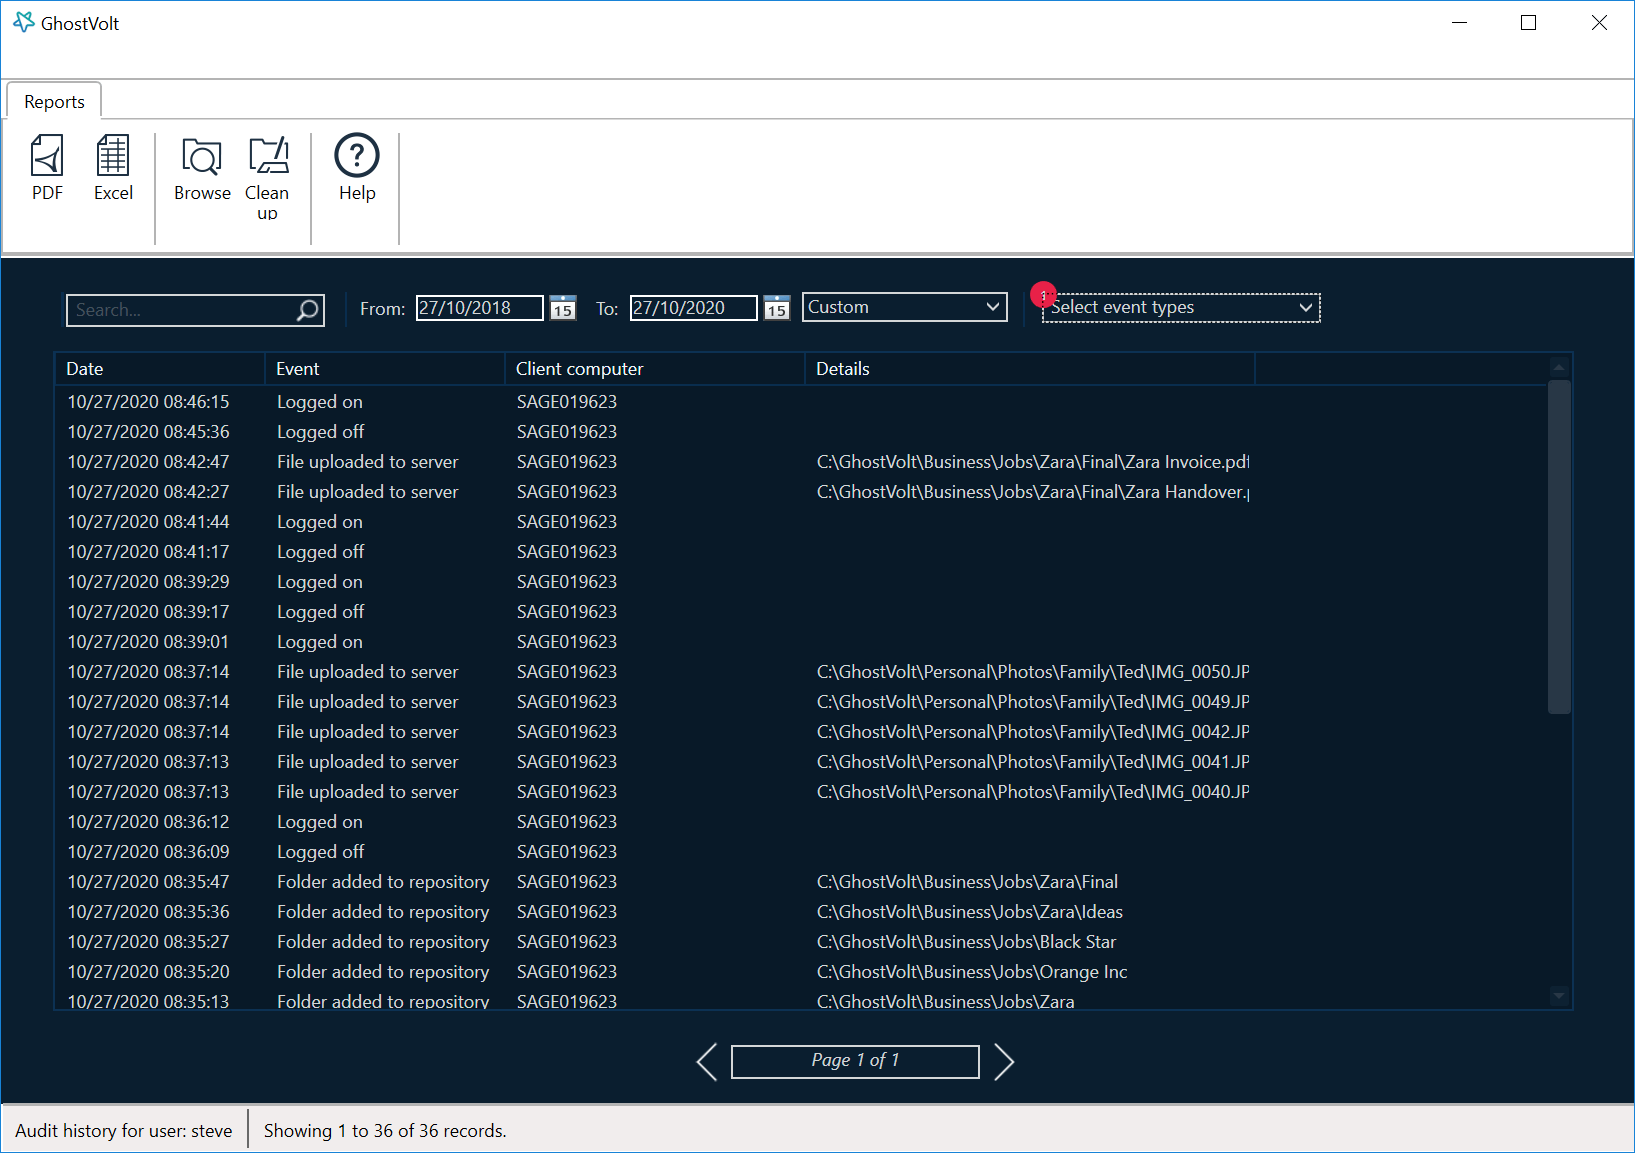
Task: Click the Page 1 of 1 box
Action: (855, 1061)
